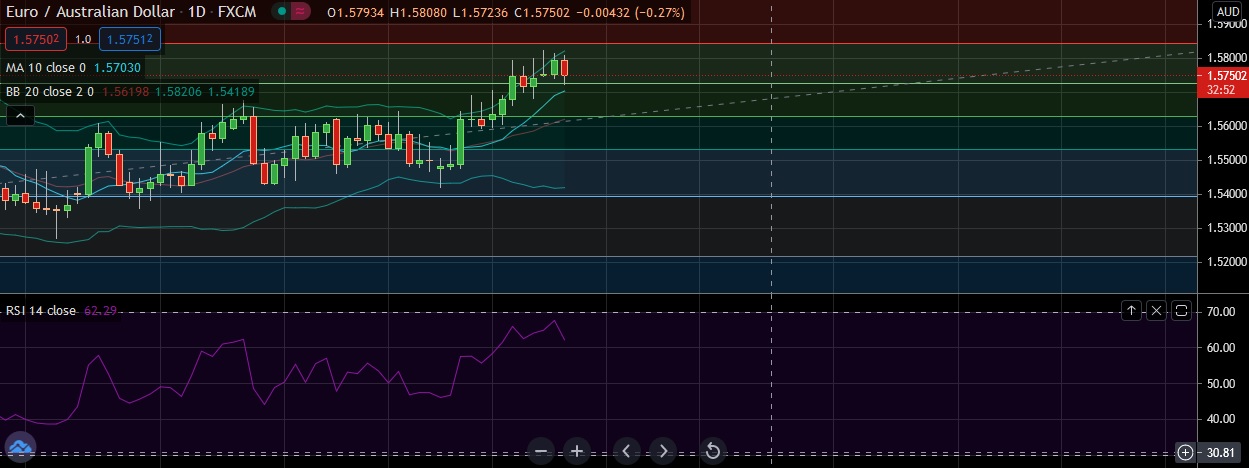Click the blue buy price button 1.57512
The image size is (1249, 468).
coord(132,39)
